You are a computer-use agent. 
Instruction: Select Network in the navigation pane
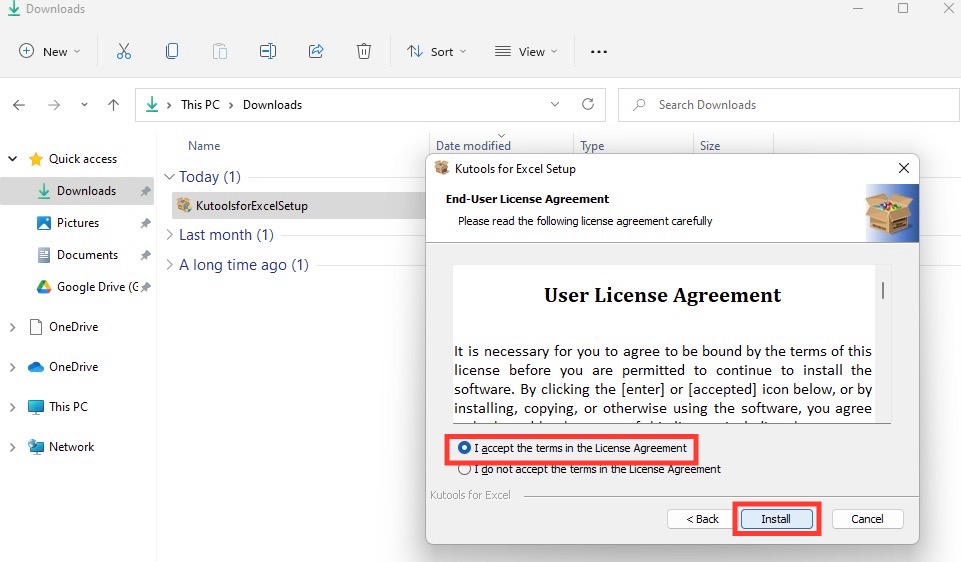coord(61,447)
